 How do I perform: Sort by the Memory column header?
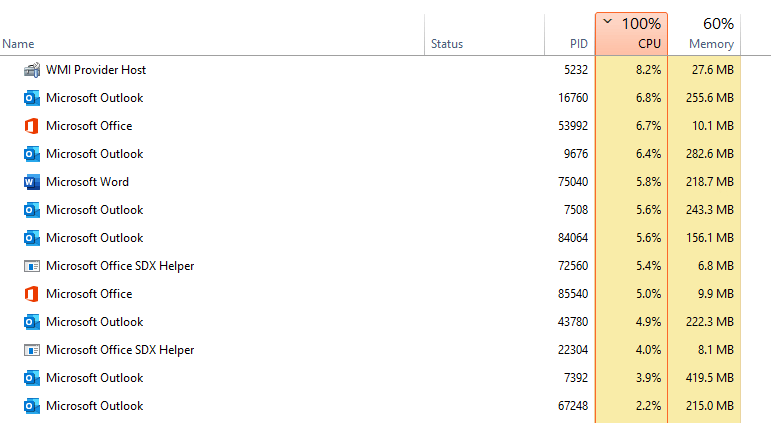point(711,44)
